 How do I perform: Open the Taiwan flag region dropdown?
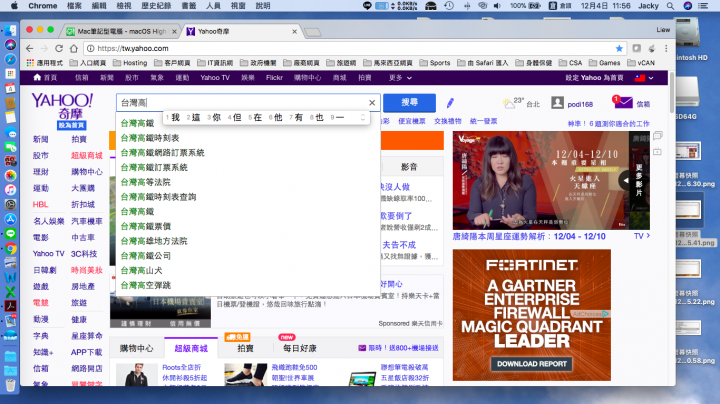(x=644, y=78)
